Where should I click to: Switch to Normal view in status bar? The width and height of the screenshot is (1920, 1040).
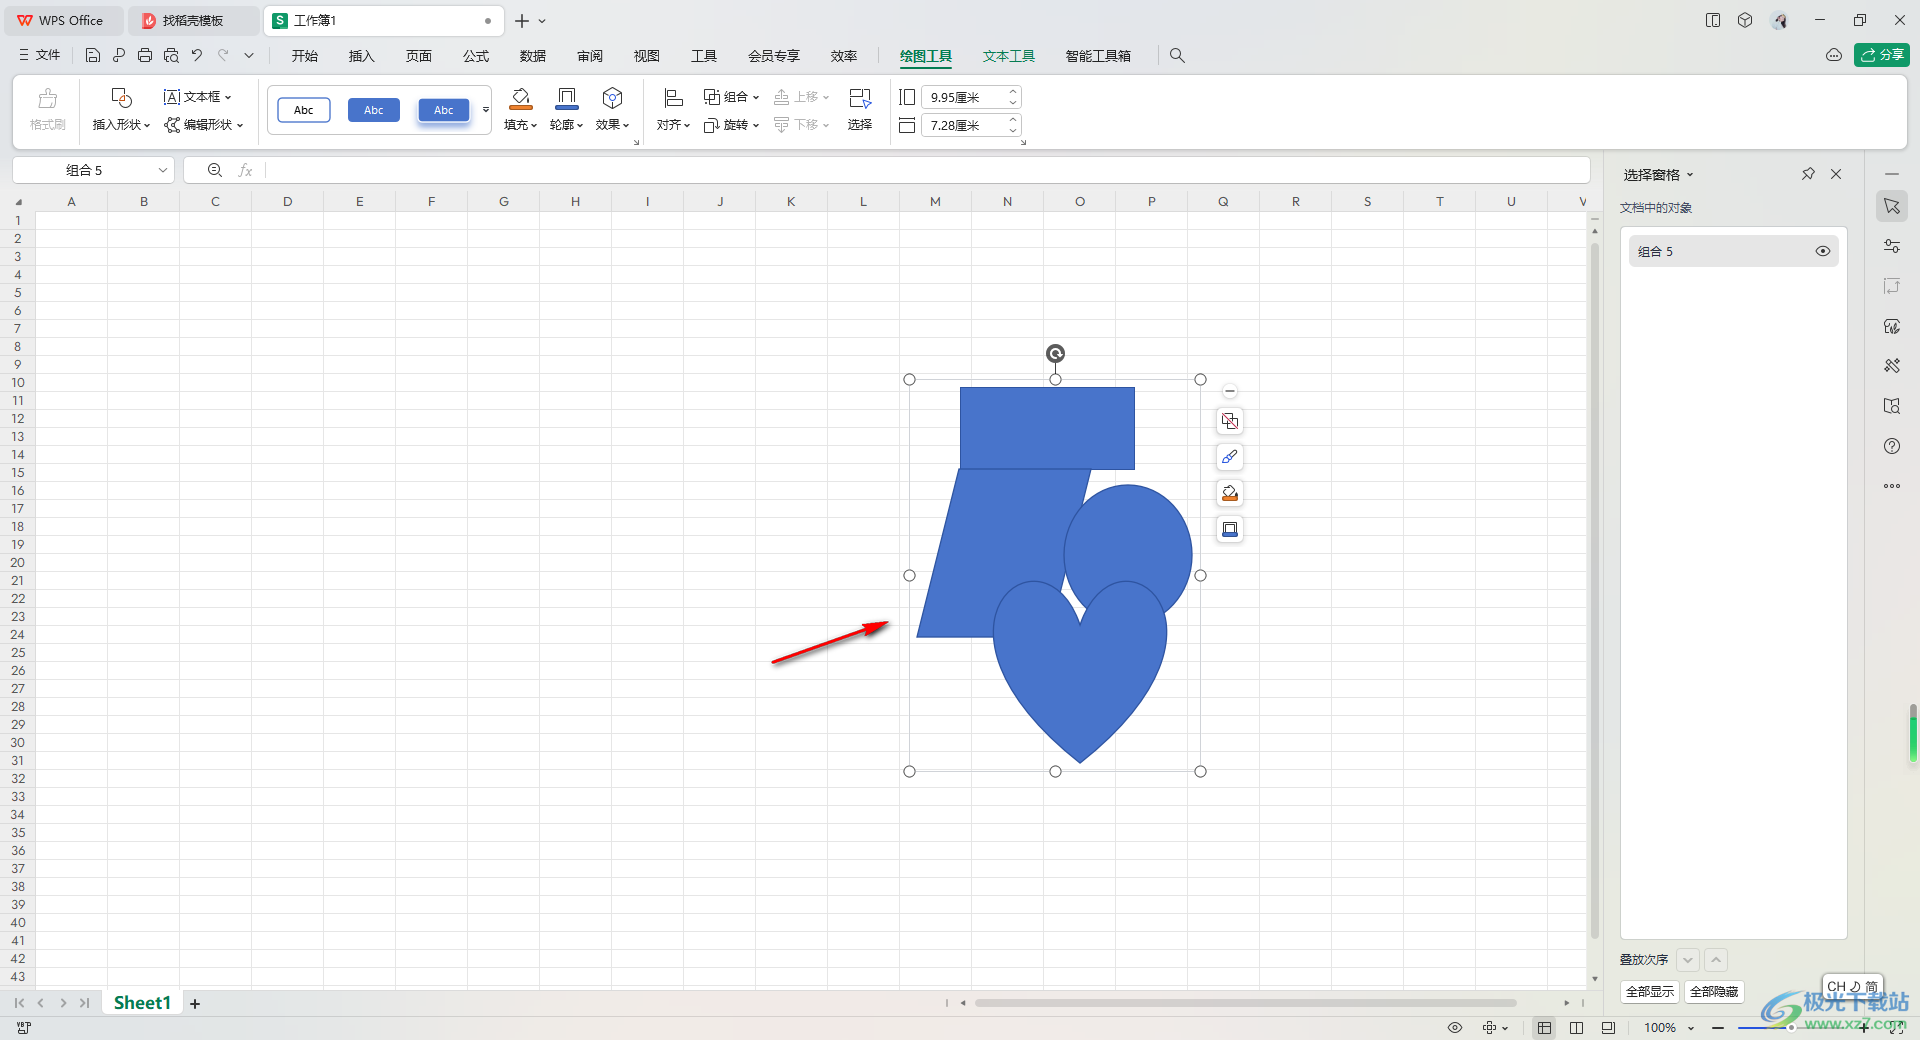pos(1545,1028)
